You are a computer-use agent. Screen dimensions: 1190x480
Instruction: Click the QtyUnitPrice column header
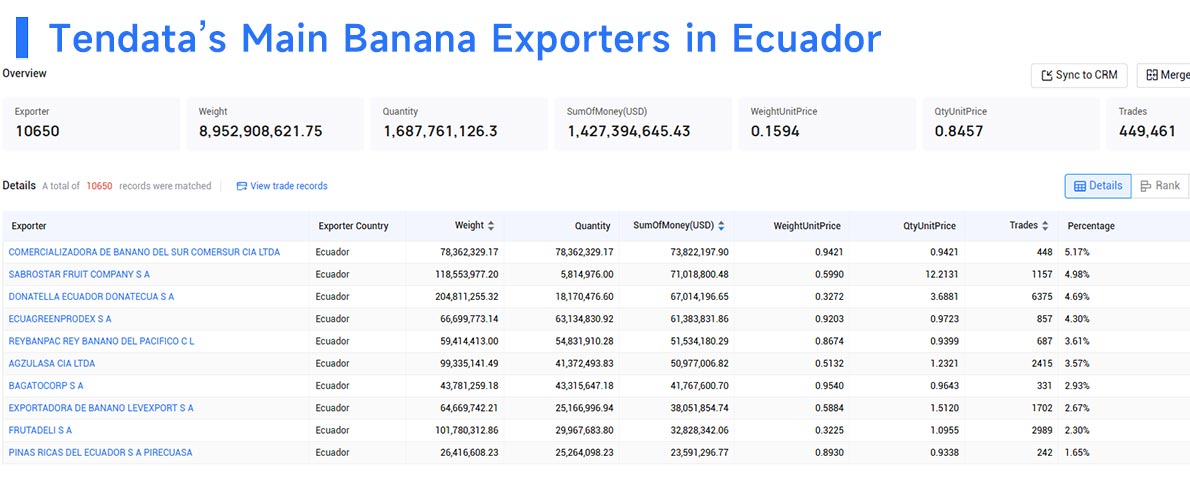tap(930, 226)
